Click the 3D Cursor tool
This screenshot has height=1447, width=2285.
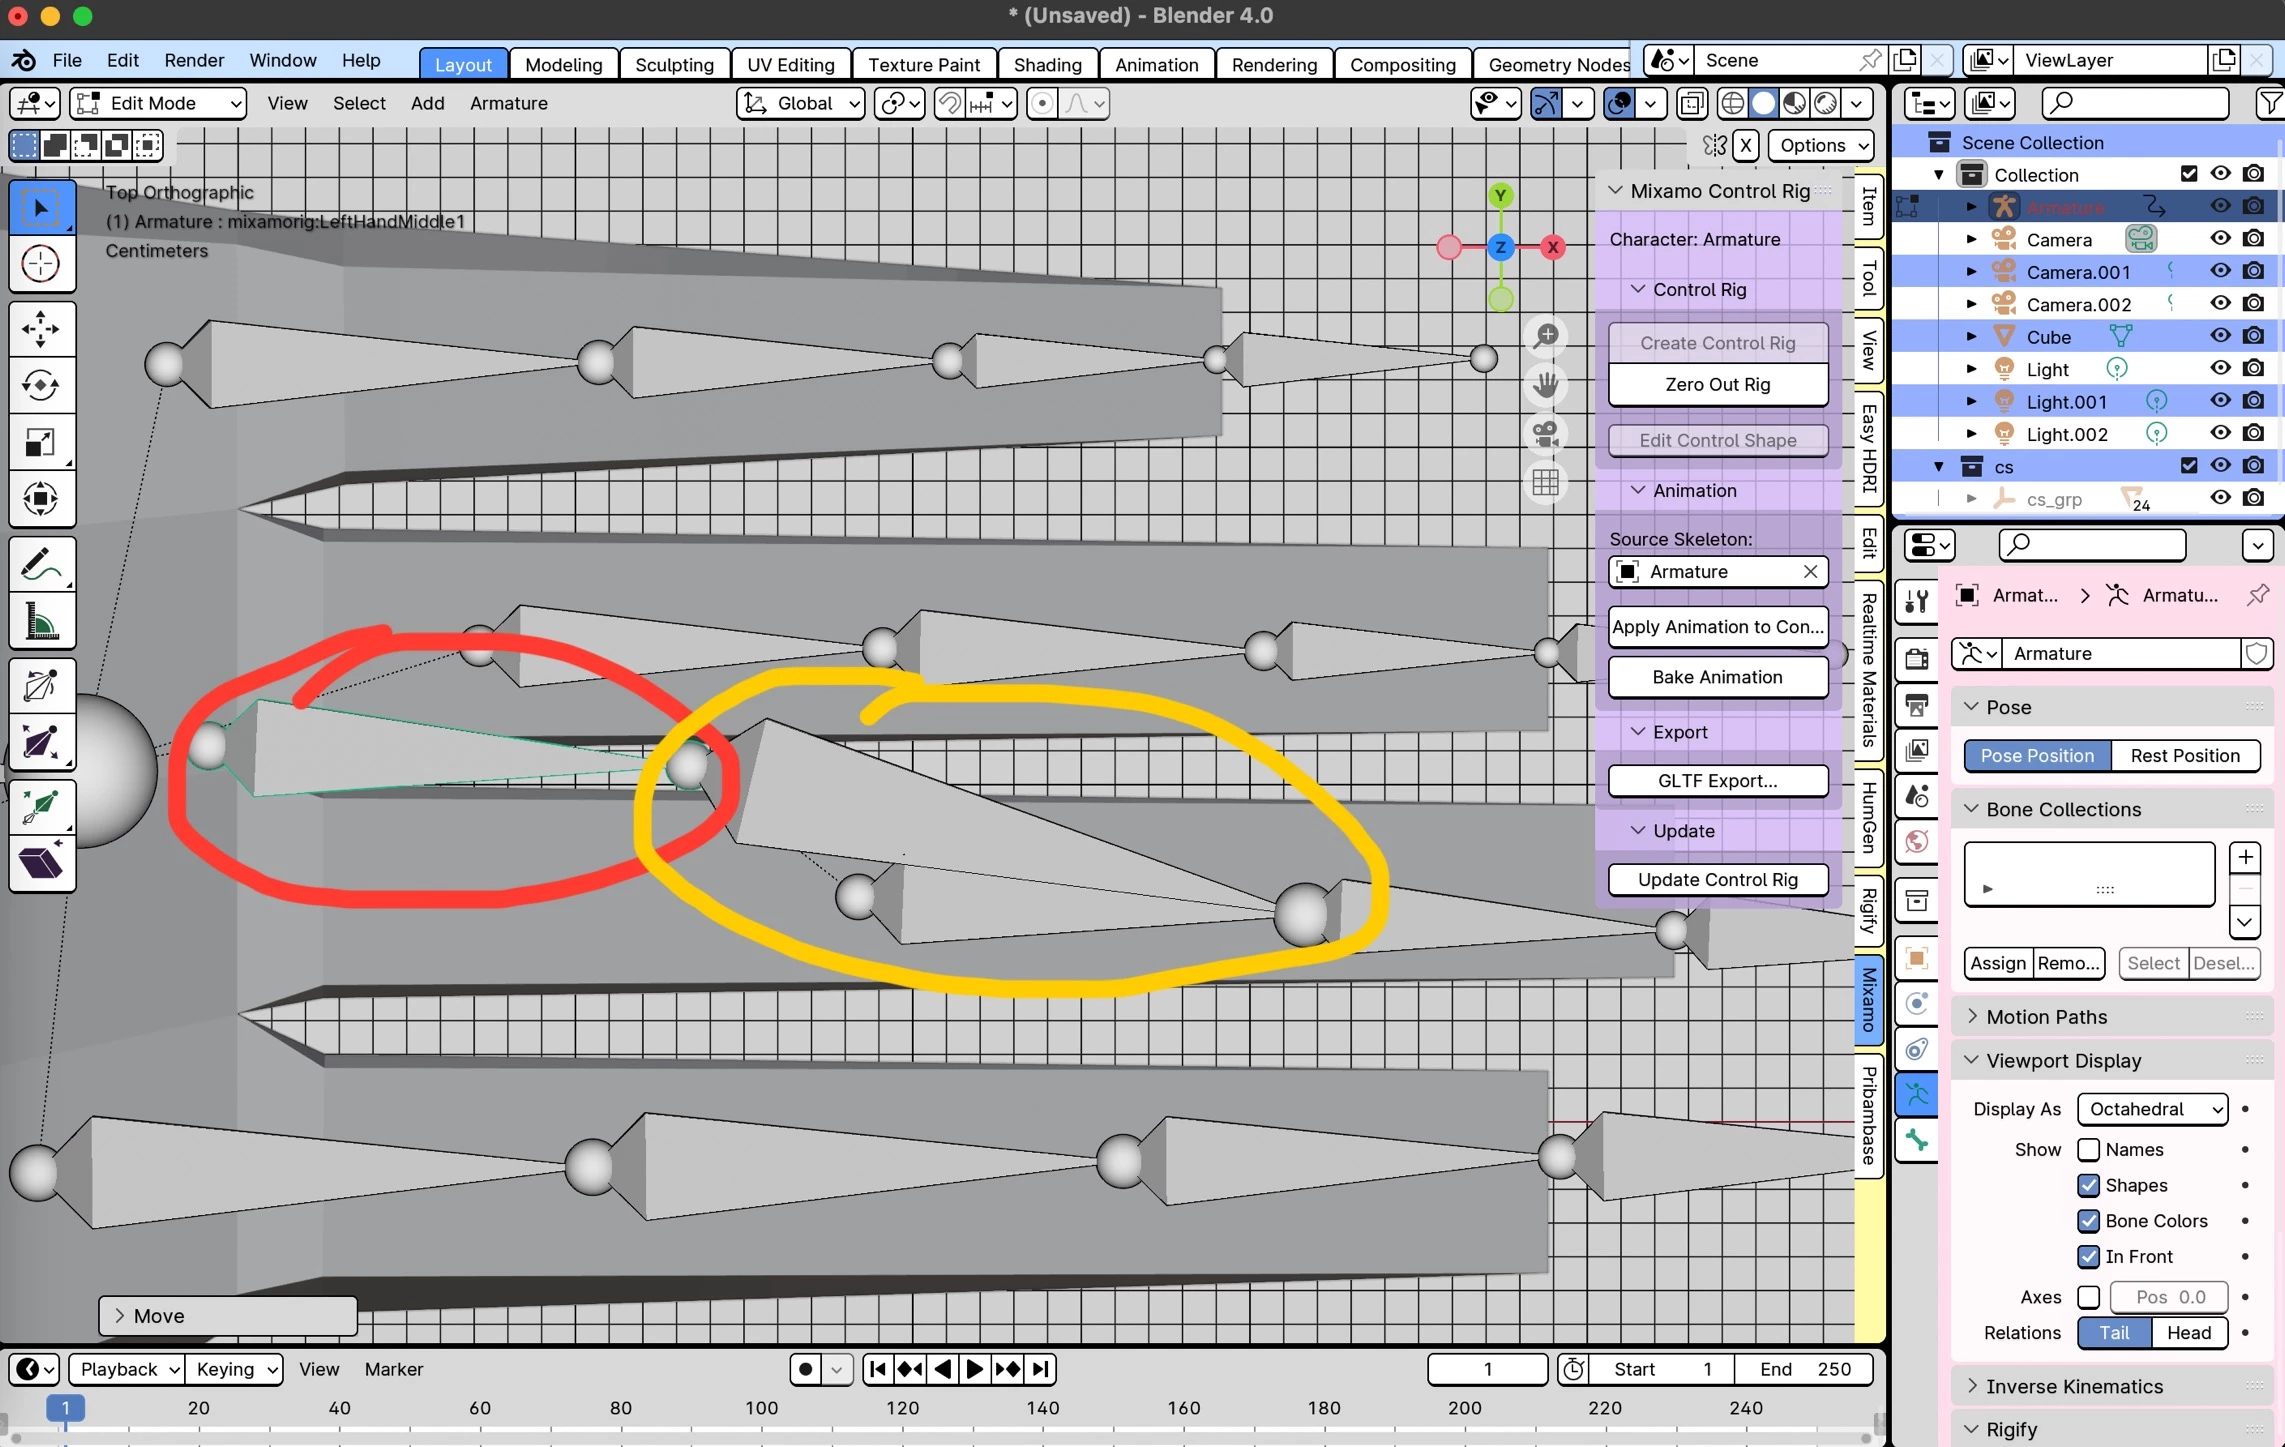click(x=41, y=264)
